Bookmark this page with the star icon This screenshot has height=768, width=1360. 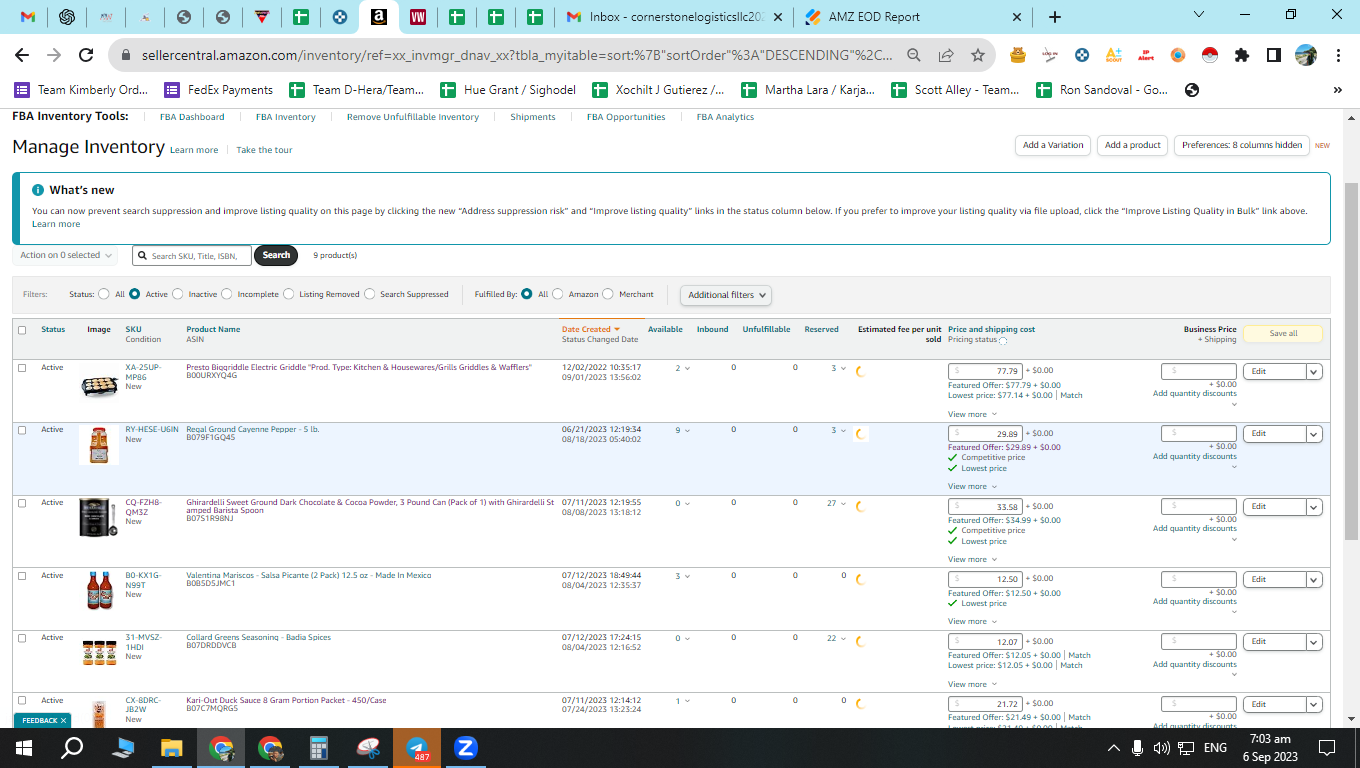click(x=977, y=55)
